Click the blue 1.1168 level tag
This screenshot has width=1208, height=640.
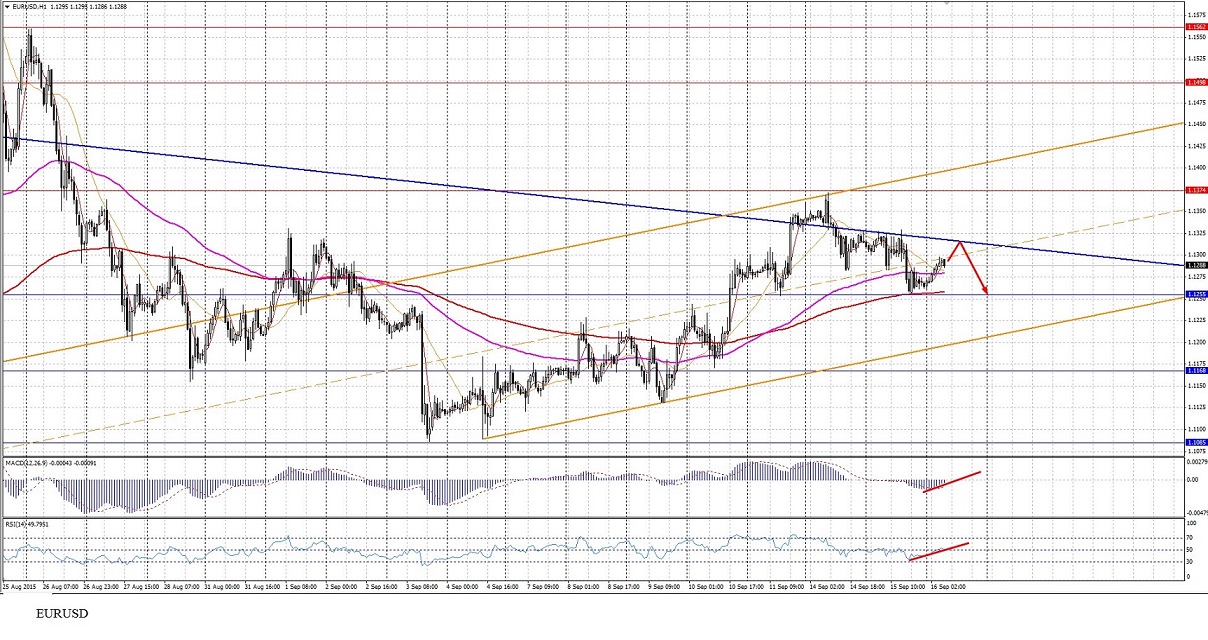1195,370
